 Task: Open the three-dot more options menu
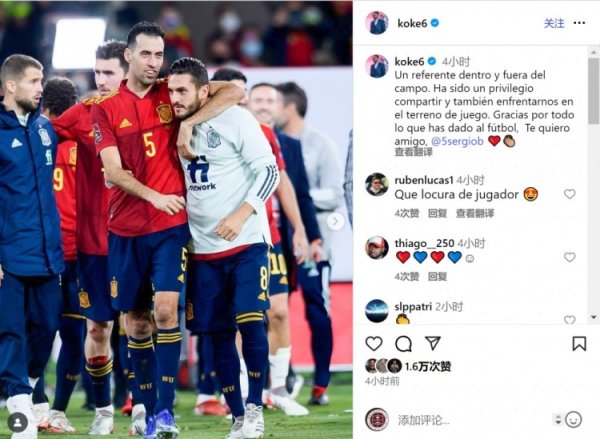tap(579, 23)
